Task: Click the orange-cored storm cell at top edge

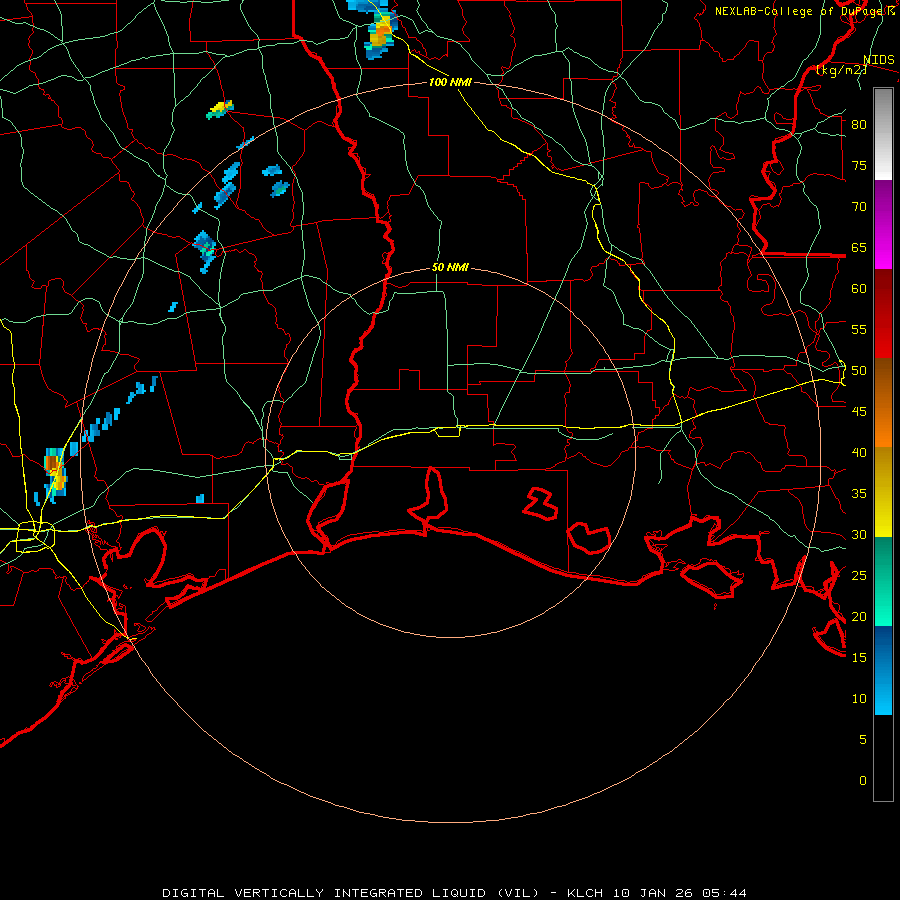Action: tap(378, 28)
